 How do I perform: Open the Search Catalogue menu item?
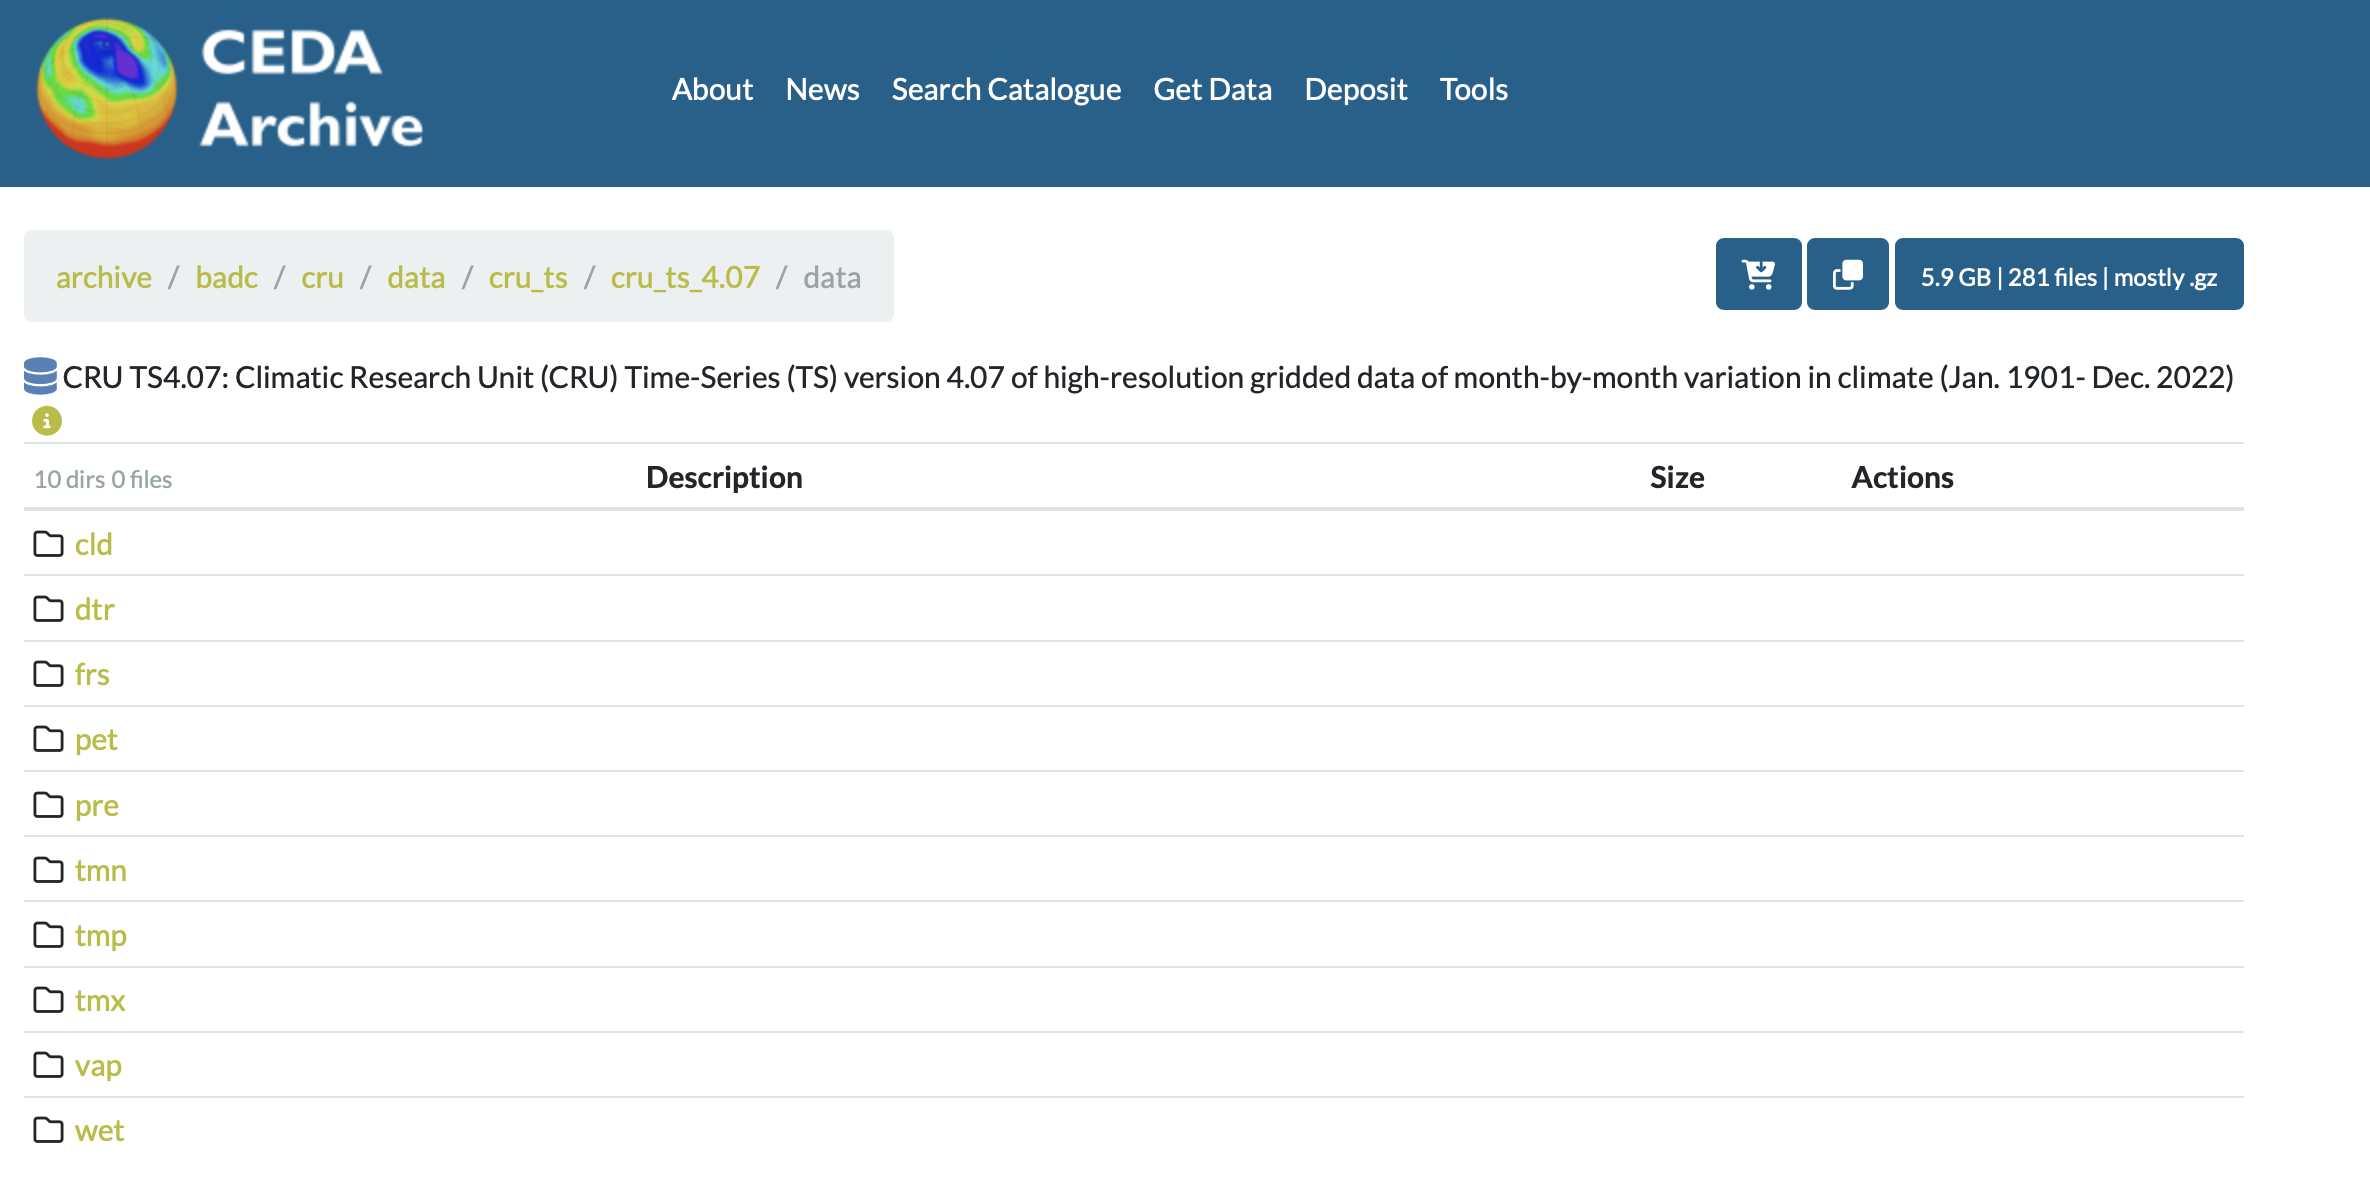coord(1006,90)
